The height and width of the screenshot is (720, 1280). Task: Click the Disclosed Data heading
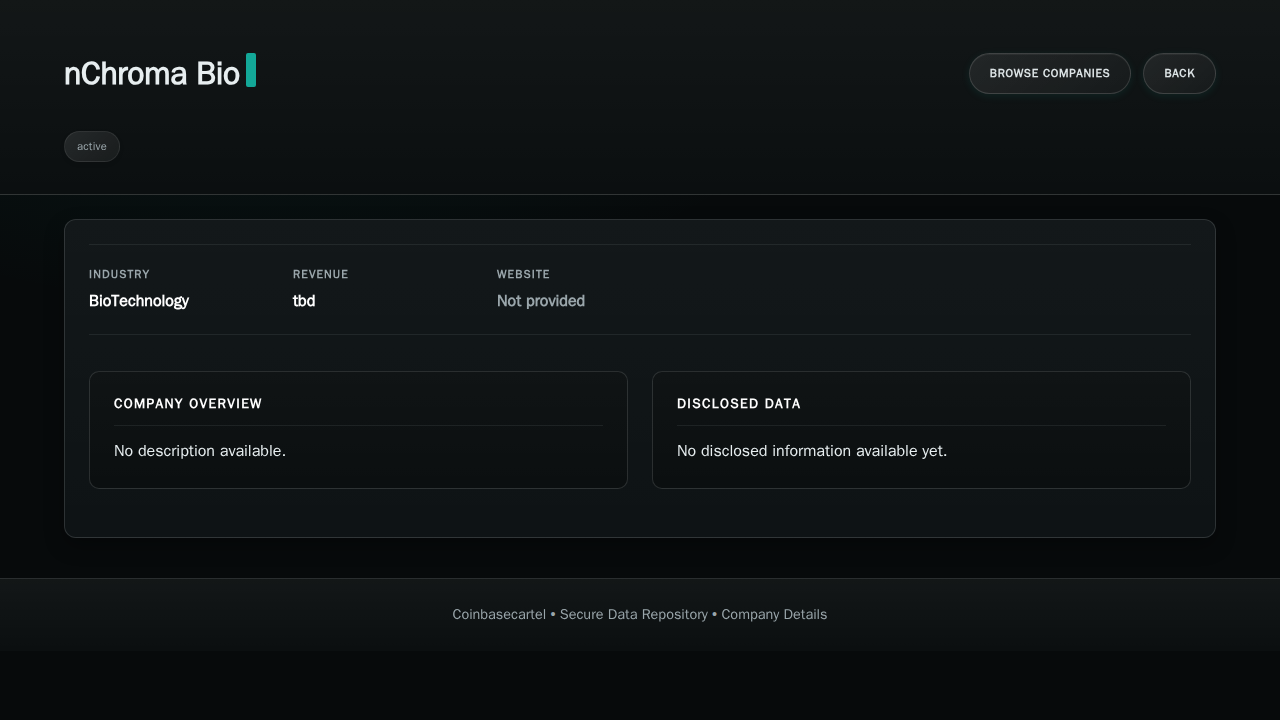739,404
